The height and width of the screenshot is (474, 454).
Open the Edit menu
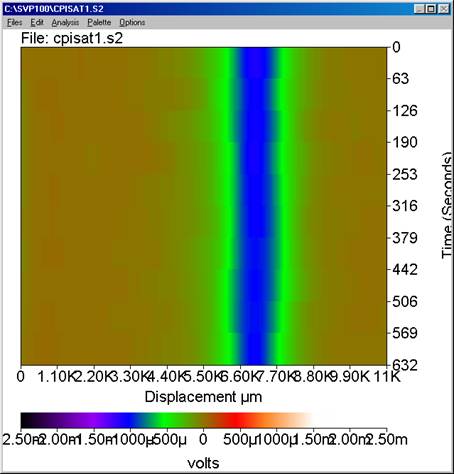[x=37, y=22]
